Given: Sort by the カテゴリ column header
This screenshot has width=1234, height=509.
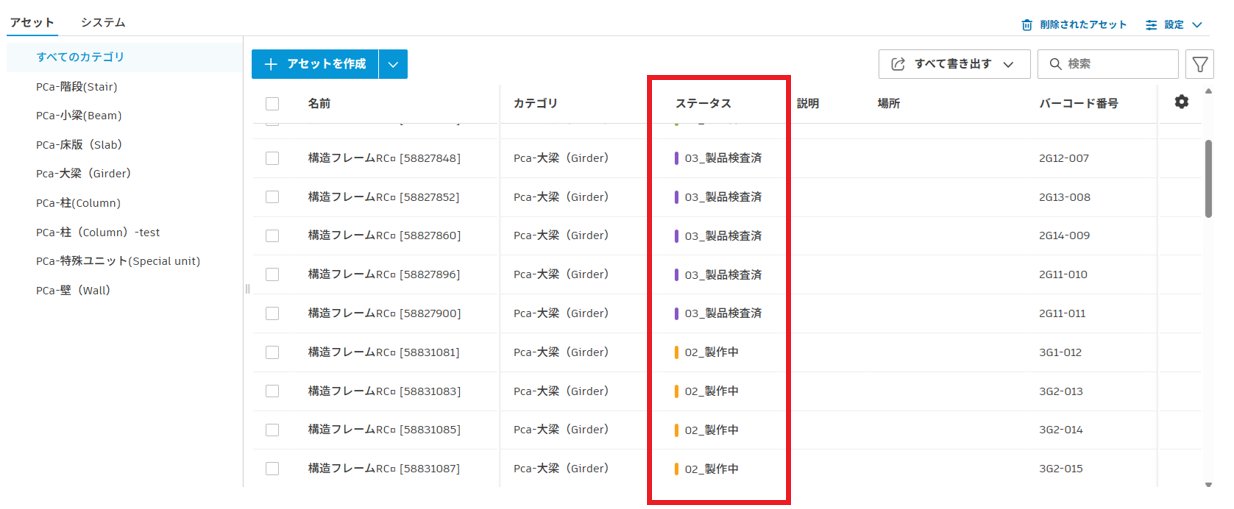Looking at the screenshot, I should [x=535, y=103].
